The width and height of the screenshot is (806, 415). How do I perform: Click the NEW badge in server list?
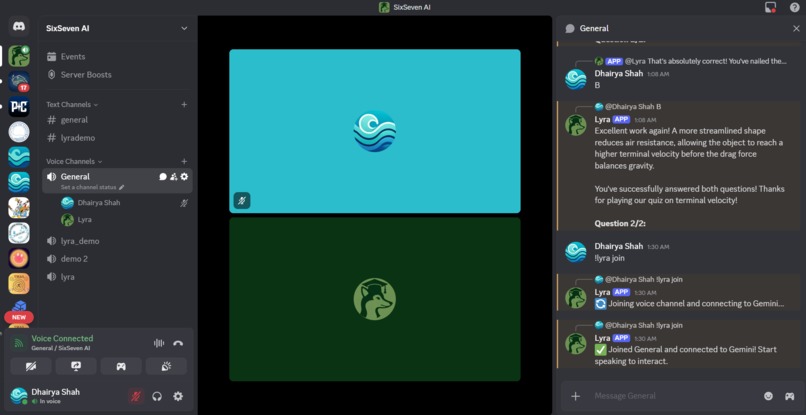(x=19, y=317)
